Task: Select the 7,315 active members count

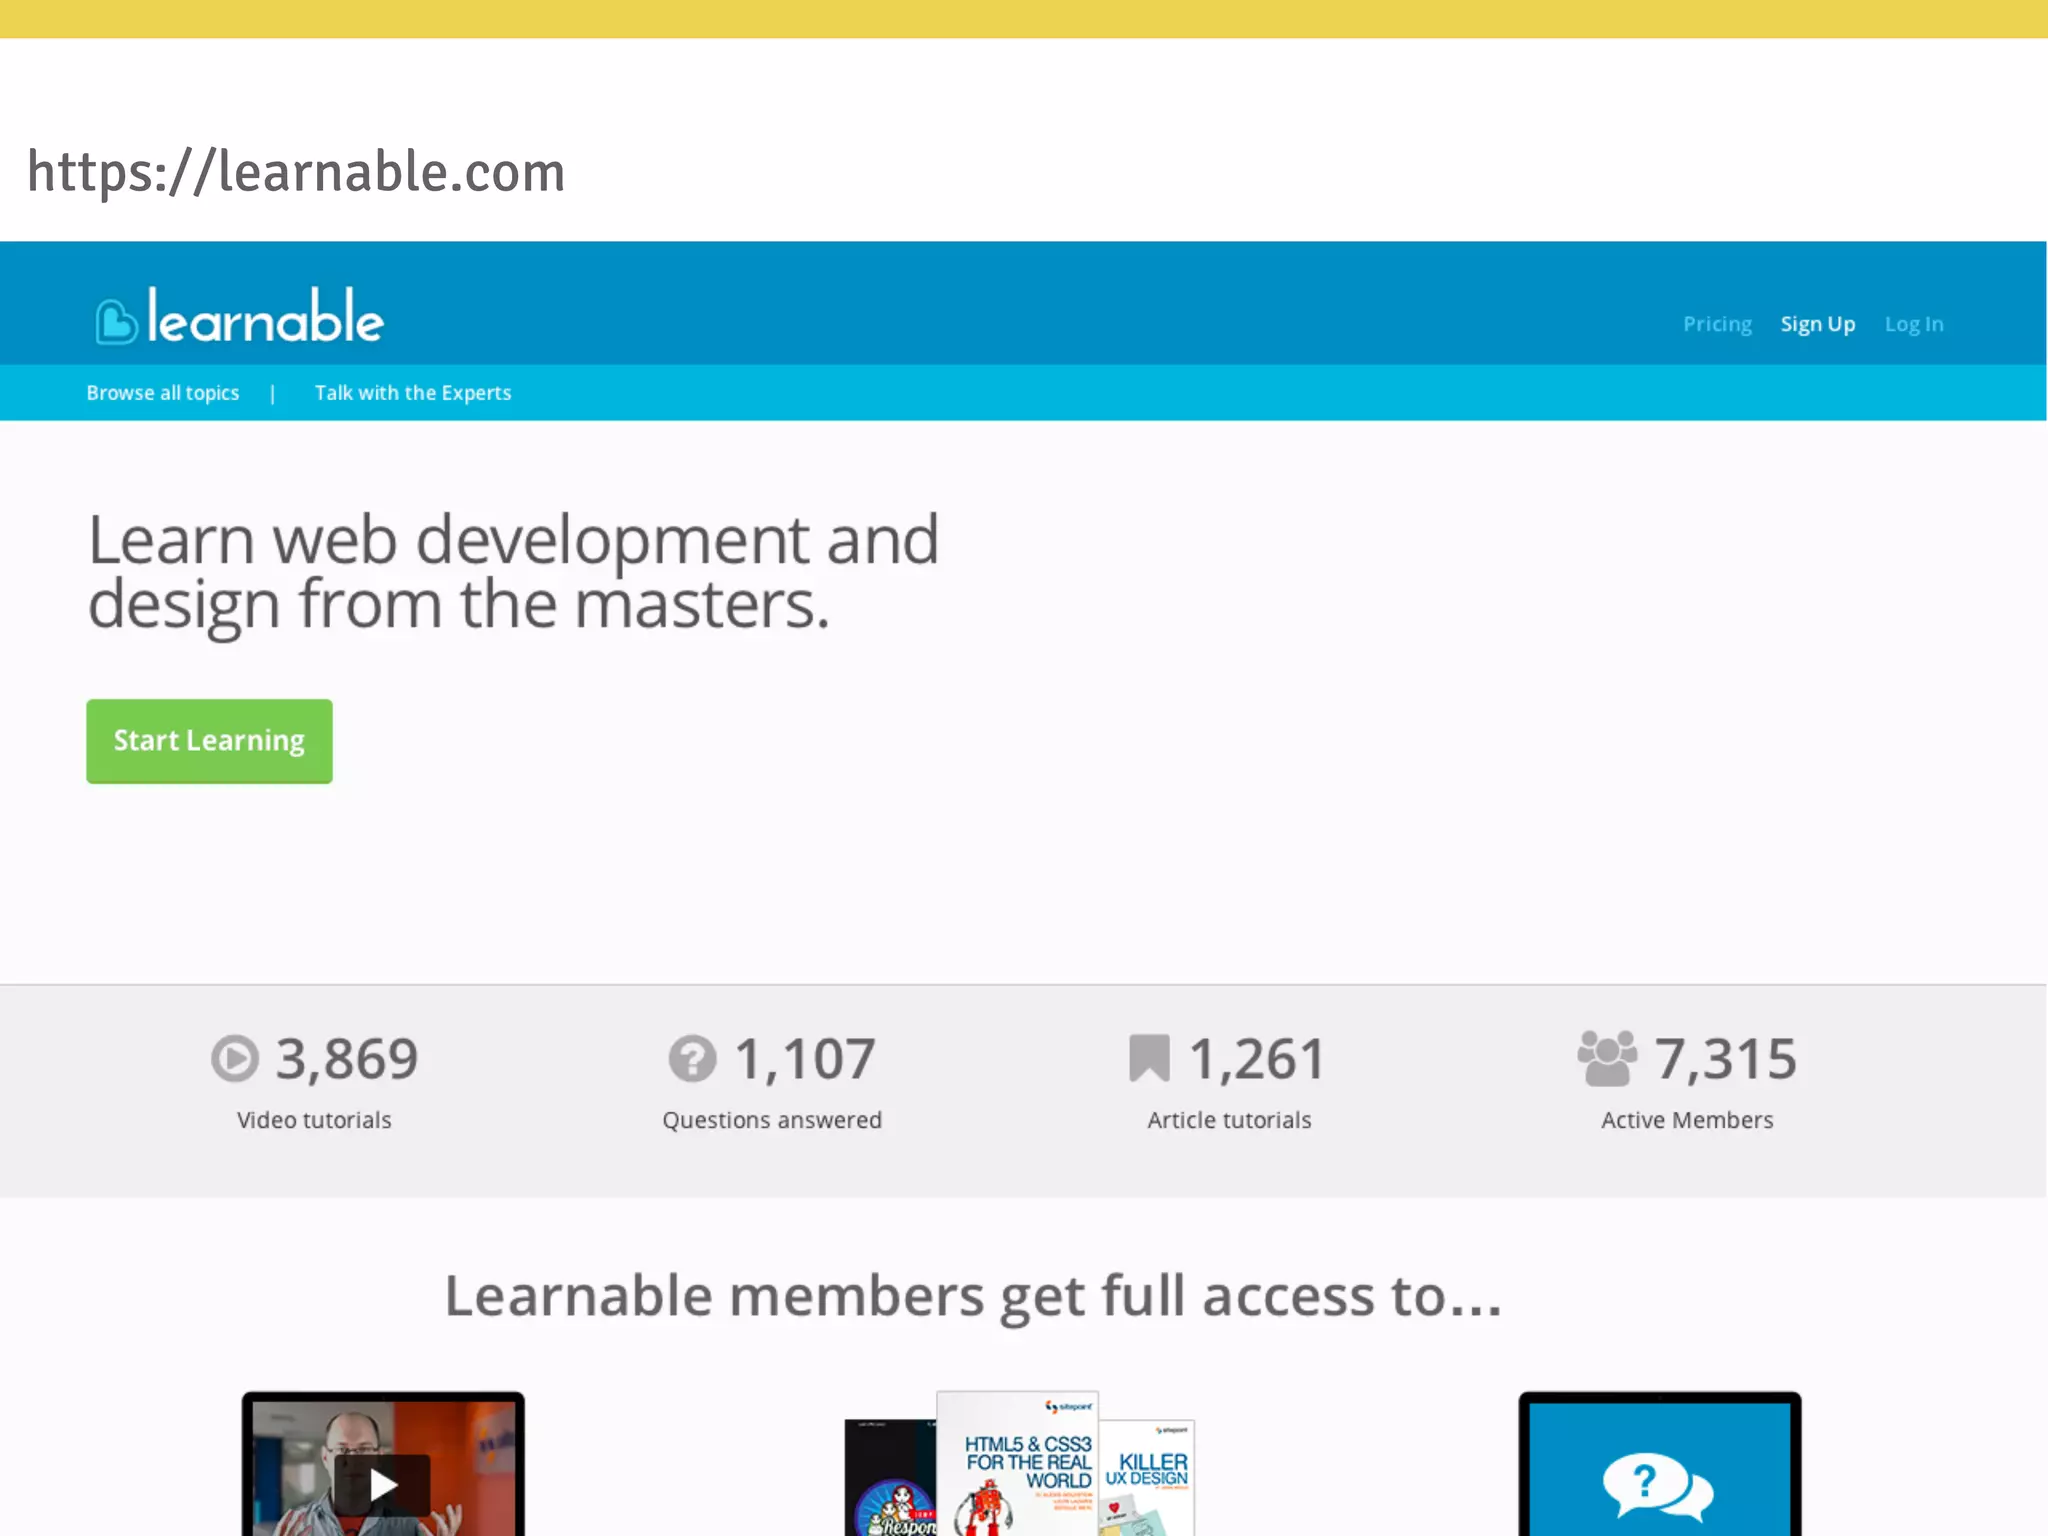Action: pos(1726,1059)
